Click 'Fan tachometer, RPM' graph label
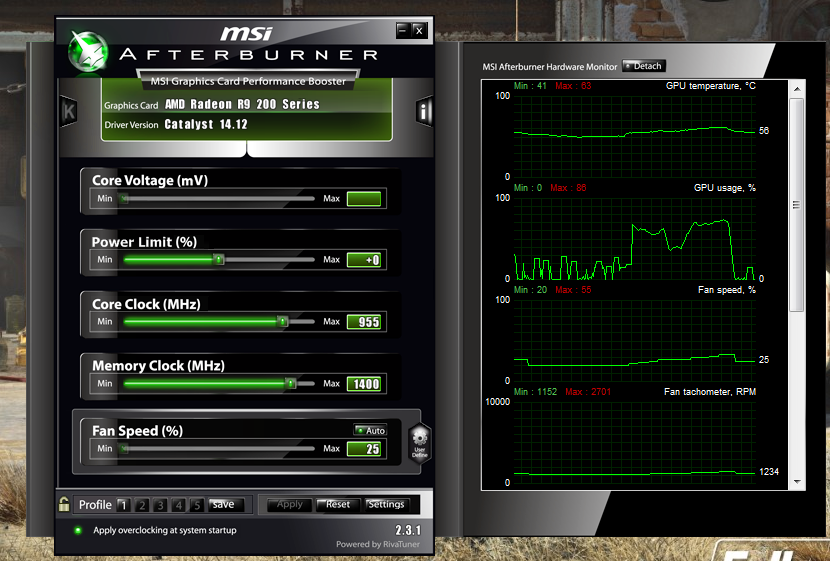The height and width of the screenshot is (561, 830). 710,392
